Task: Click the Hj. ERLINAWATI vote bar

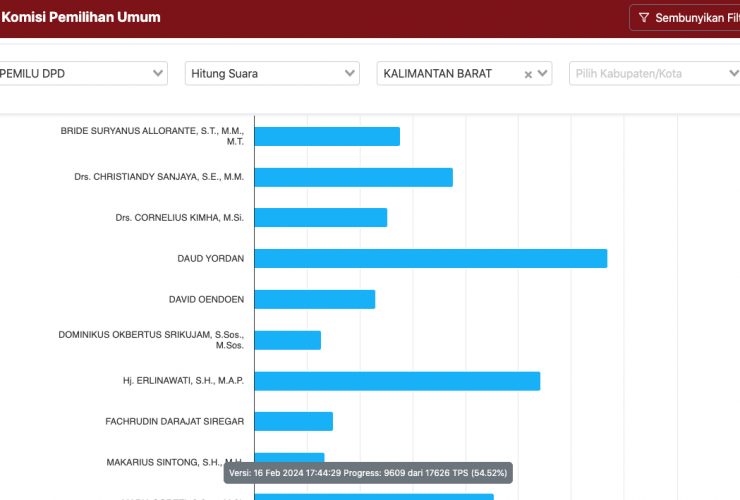Action: tap(397, 381)
